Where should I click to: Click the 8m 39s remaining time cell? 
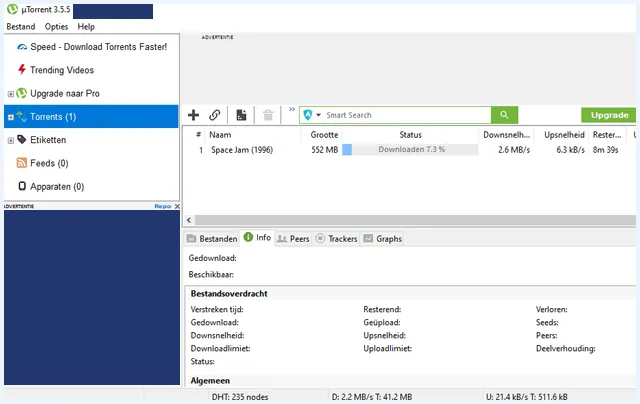[x=606, y=150]
